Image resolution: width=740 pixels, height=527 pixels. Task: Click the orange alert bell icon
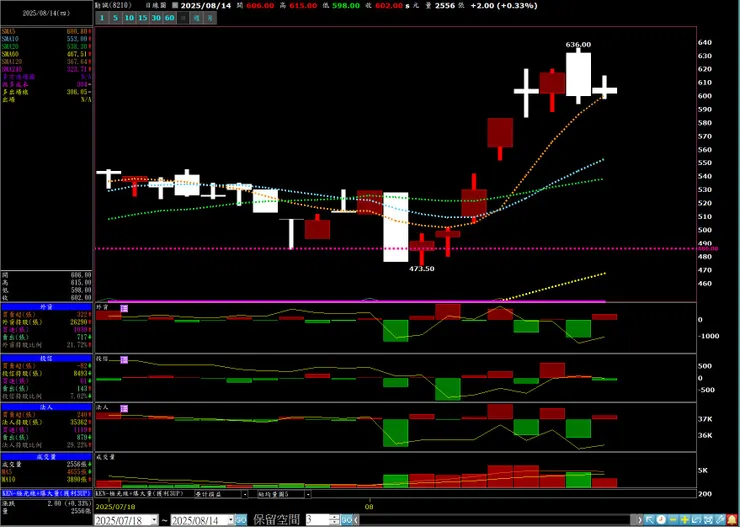[732, 520]
